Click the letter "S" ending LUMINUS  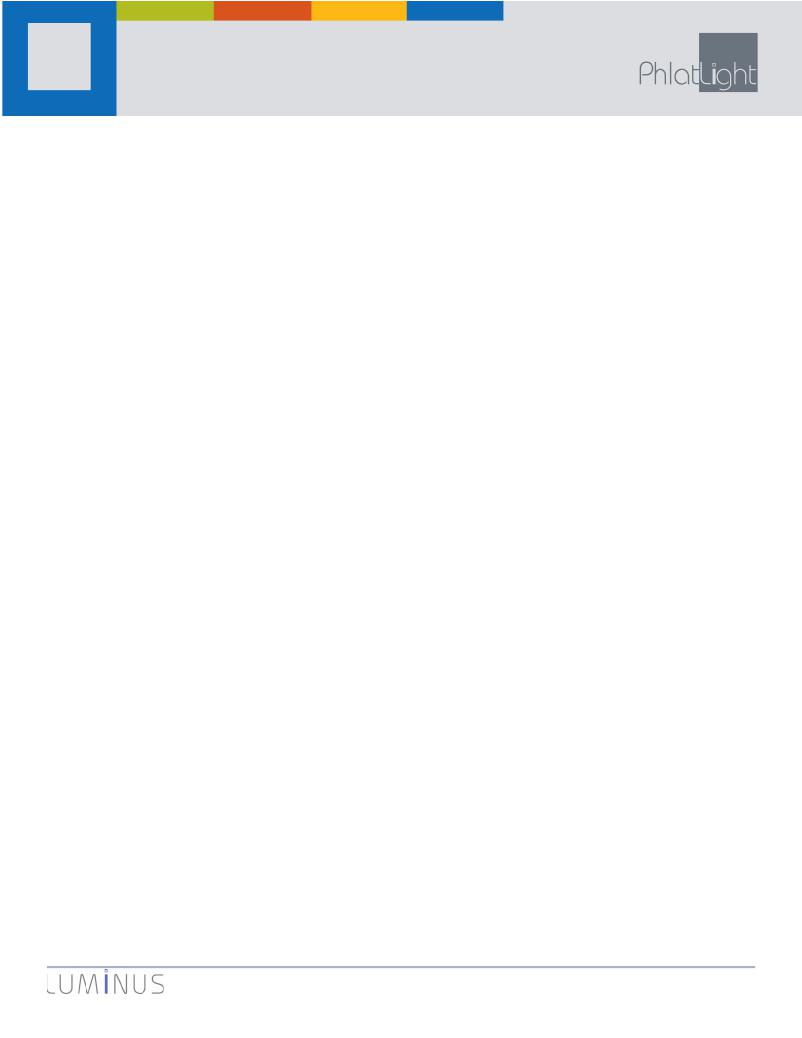(x=157, y=984)
